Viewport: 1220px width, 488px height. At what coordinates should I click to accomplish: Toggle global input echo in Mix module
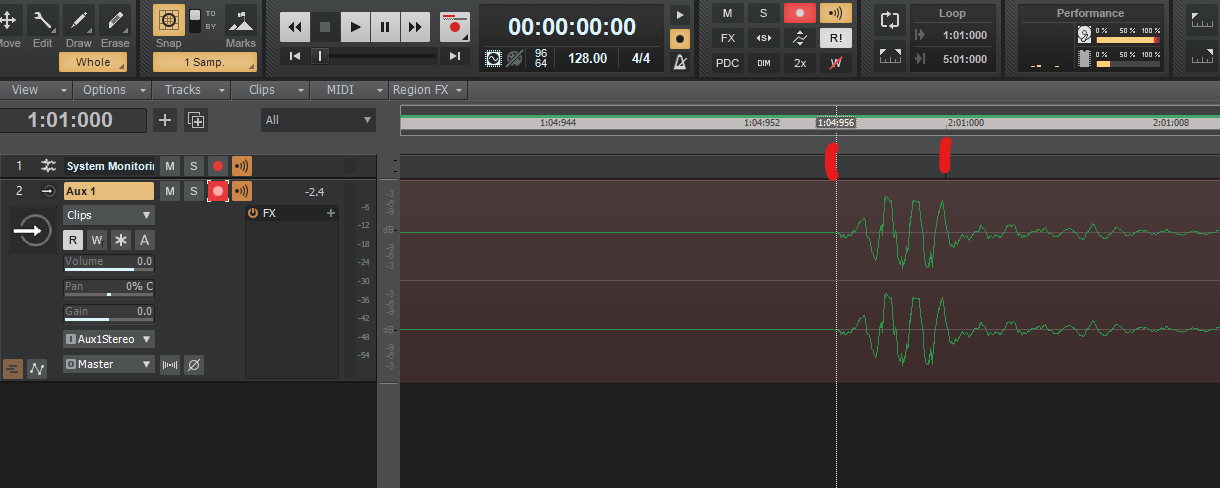[x=835, y=13]
